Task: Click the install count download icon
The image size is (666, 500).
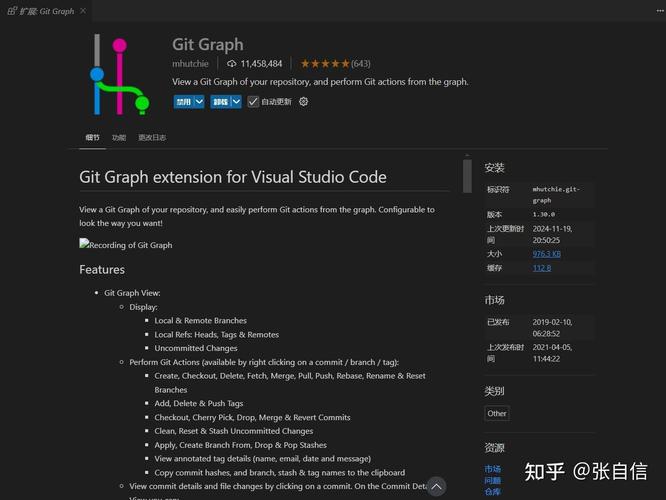Action: [x=231, y=64]
